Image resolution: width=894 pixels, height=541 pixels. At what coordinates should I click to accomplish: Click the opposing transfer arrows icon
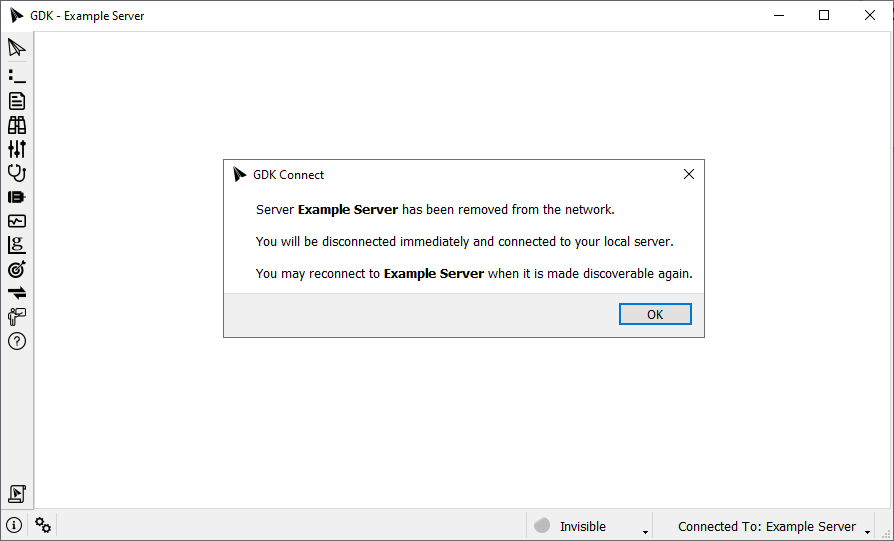(17, 293)
